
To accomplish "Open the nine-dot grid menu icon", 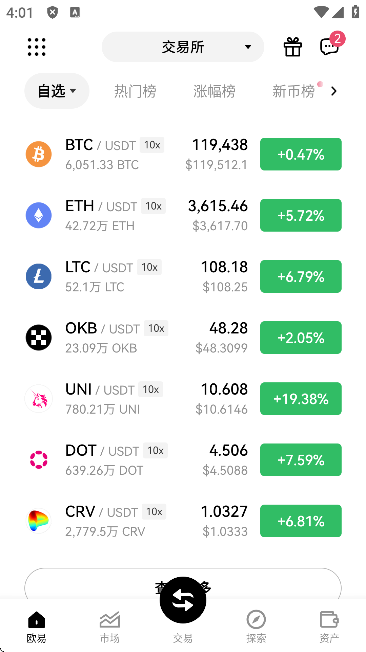I will pyautogui.click(x=37, y=47).
